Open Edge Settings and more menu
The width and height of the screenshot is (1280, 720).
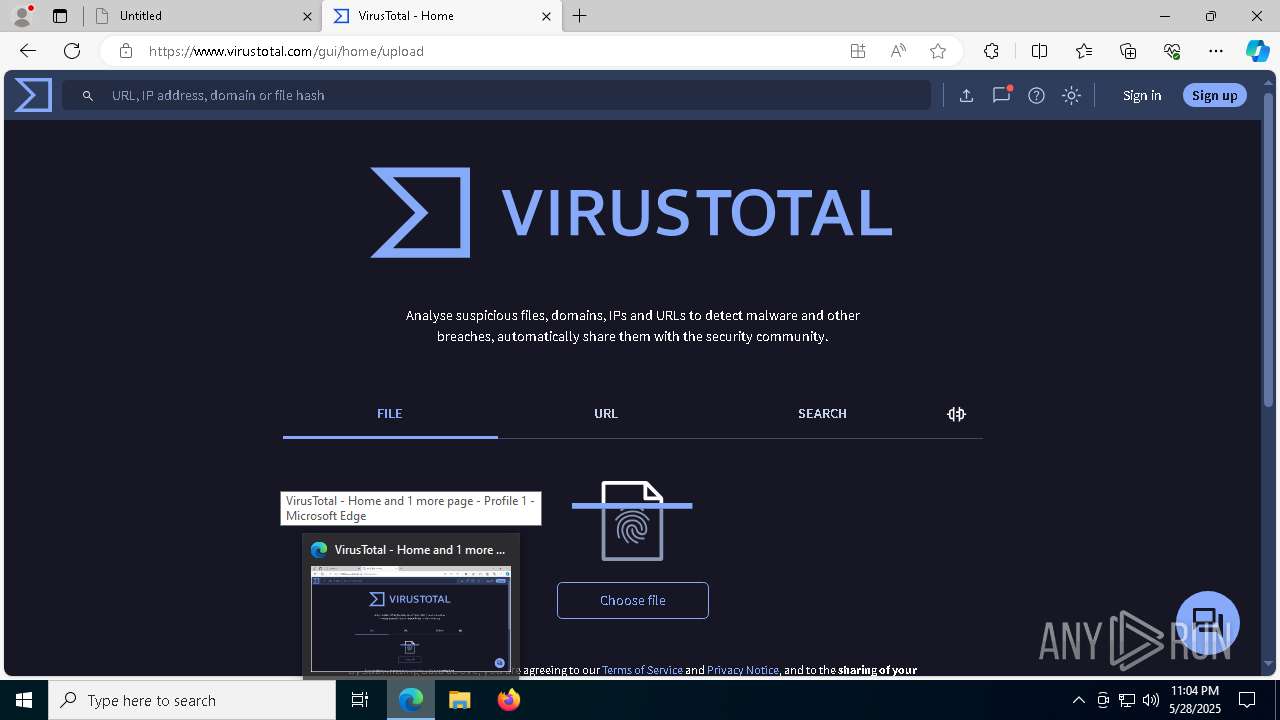[1216, 51]
